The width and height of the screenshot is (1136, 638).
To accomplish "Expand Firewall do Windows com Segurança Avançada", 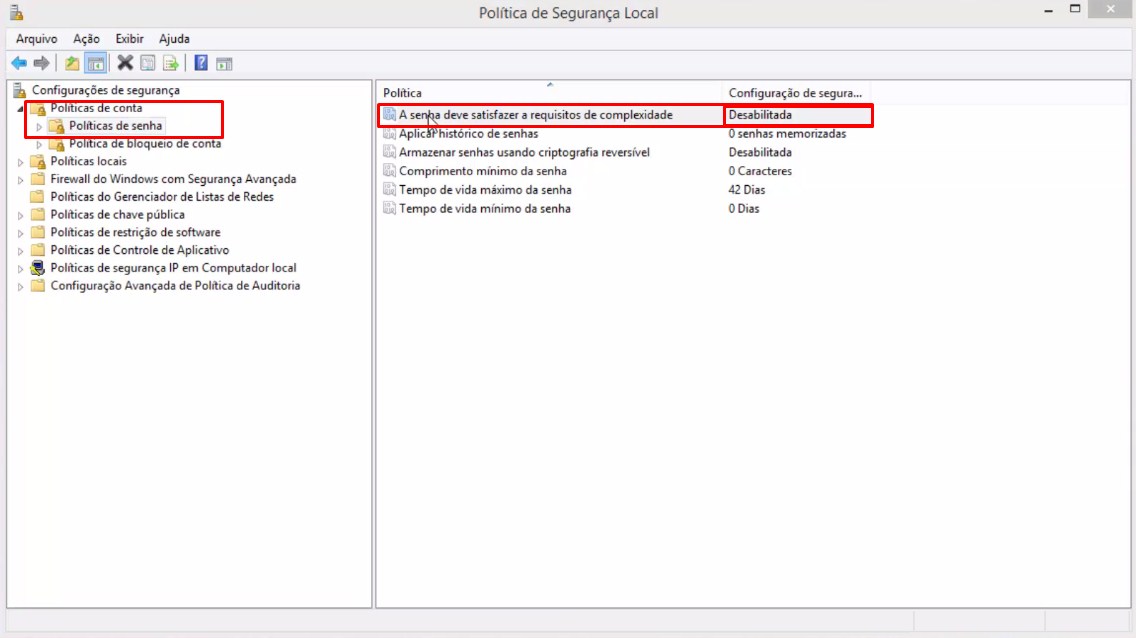I will pyautogui.click(x=20, y=180).
